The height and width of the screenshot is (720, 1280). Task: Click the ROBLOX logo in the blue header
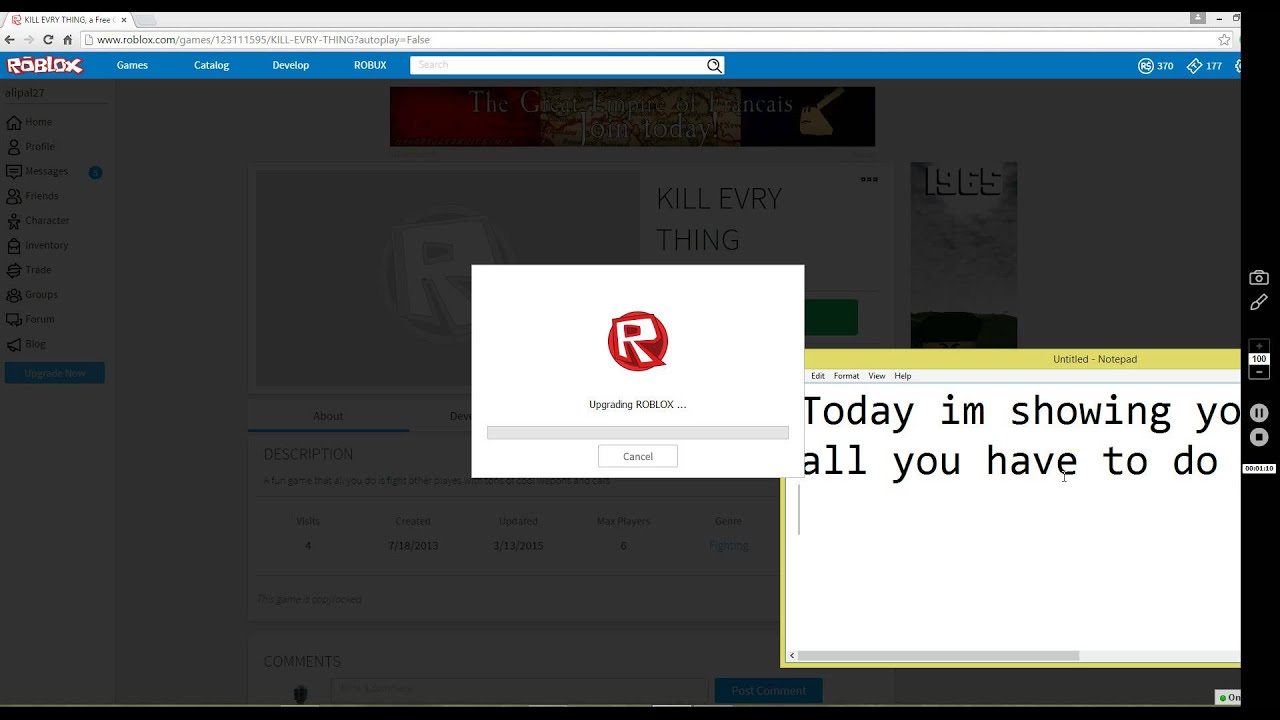click(x=44, y=65)
